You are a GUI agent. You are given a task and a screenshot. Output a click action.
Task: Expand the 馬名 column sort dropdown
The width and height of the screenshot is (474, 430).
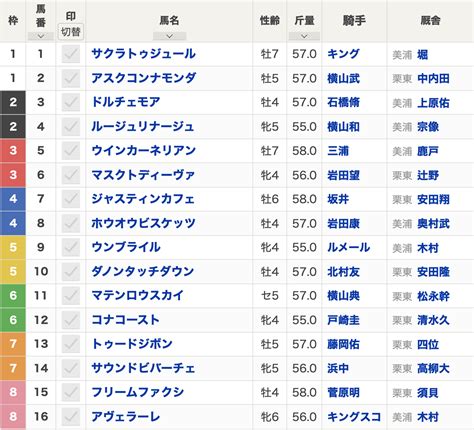(x=169, y=36)
